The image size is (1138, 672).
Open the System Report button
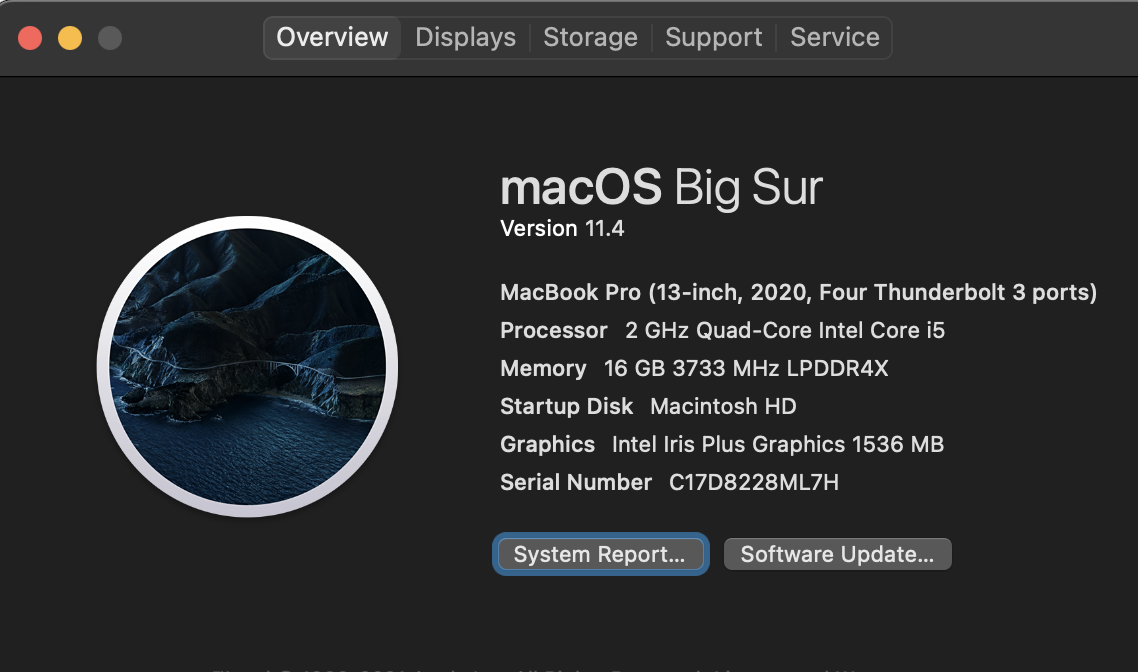(x=600, y=554)
